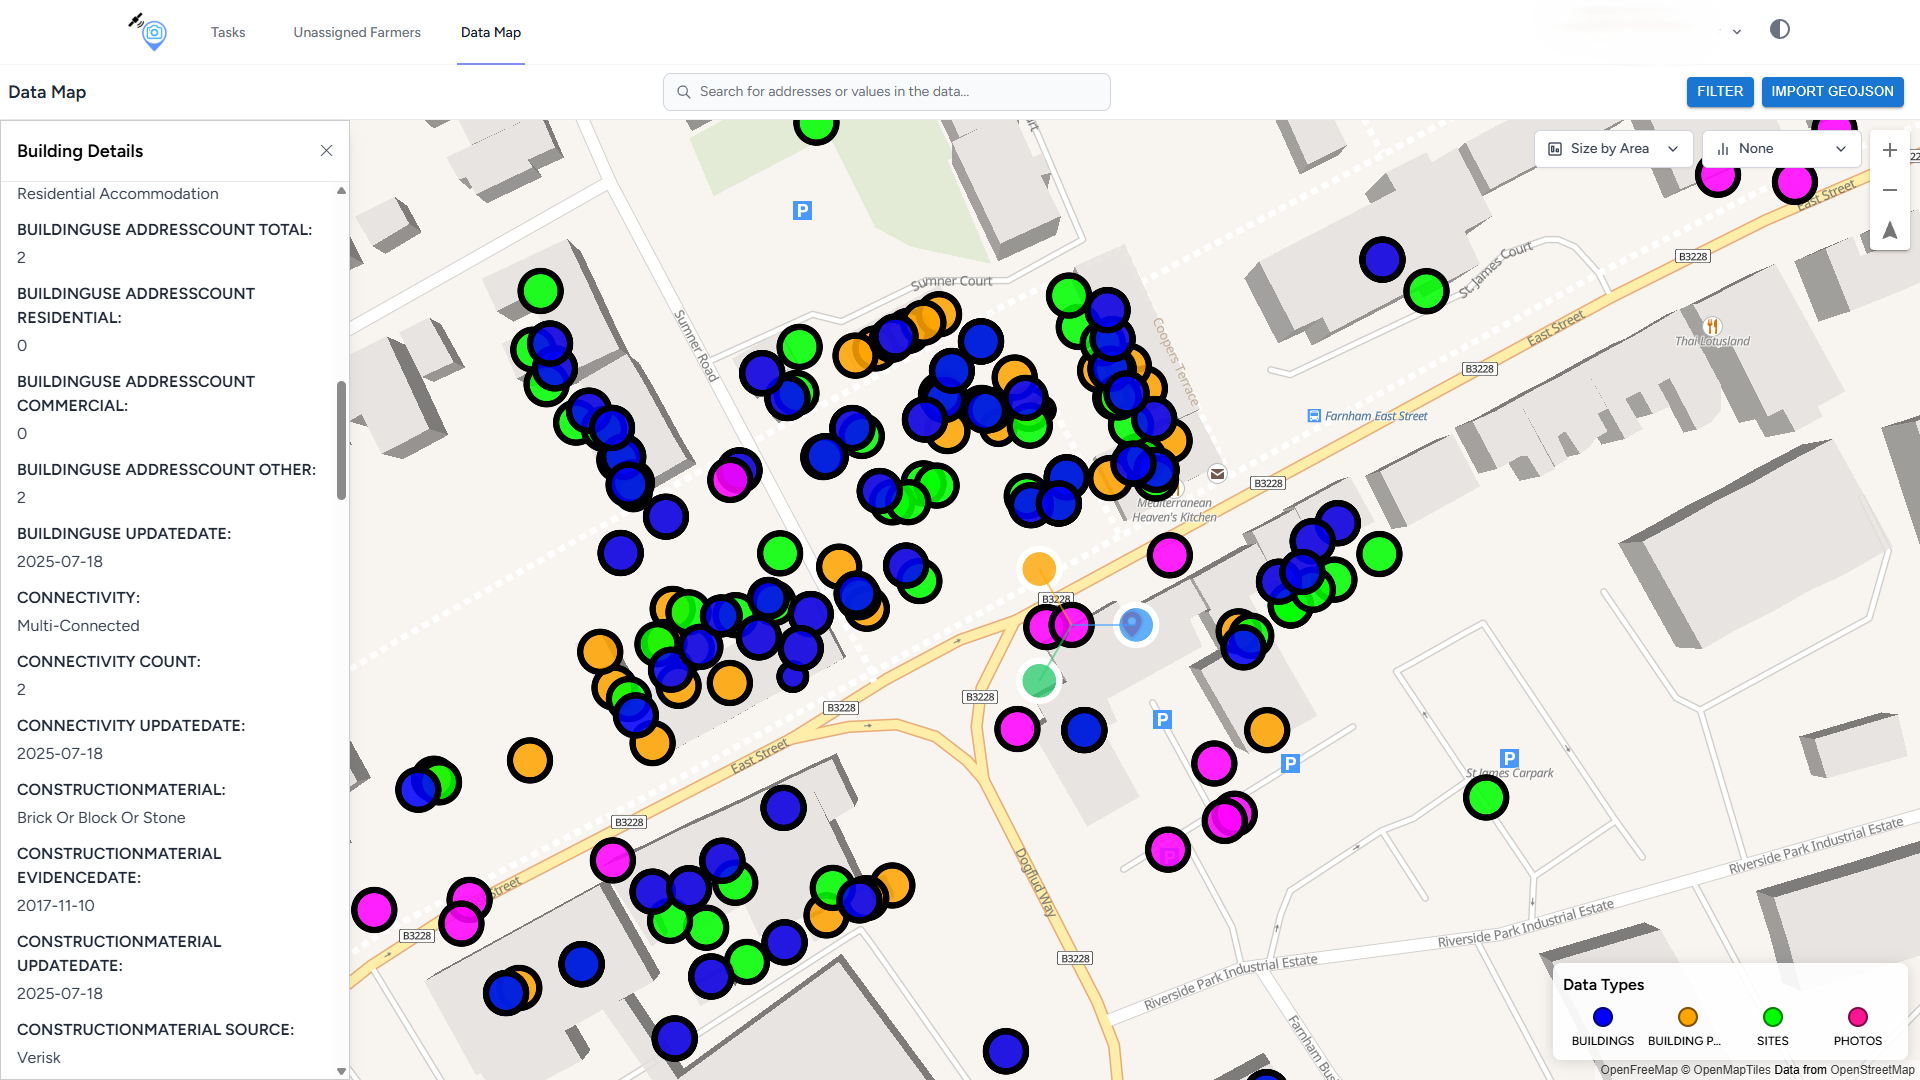The image size is (1920, 1080).
Task: Click the Farnham East Street post office icon
Action: (1314, 416)
